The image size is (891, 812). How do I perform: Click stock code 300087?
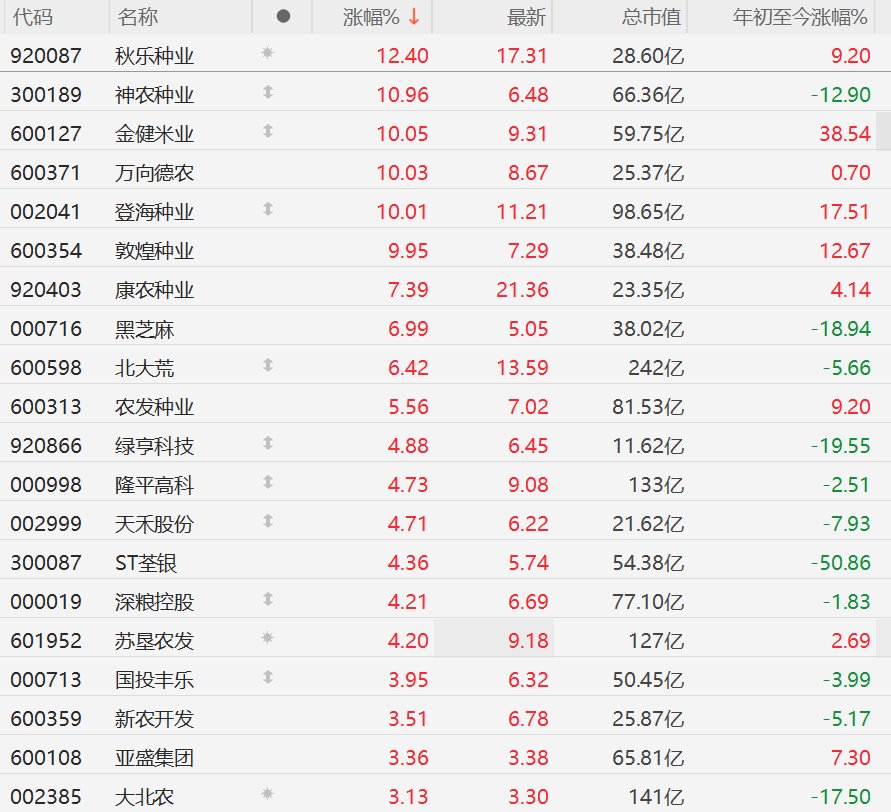46,563
